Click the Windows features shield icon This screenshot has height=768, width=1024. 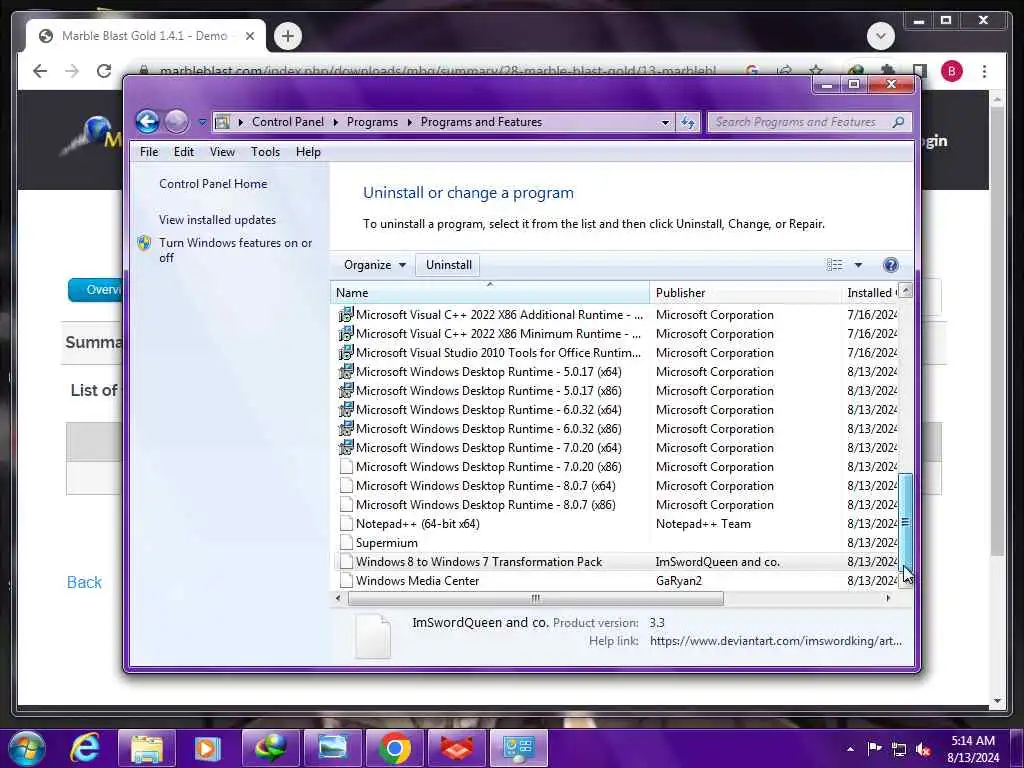coord(144,243)
